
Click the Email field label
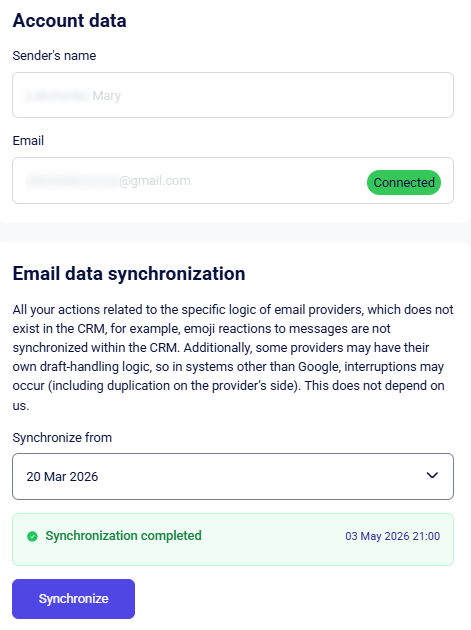(28, 141)
